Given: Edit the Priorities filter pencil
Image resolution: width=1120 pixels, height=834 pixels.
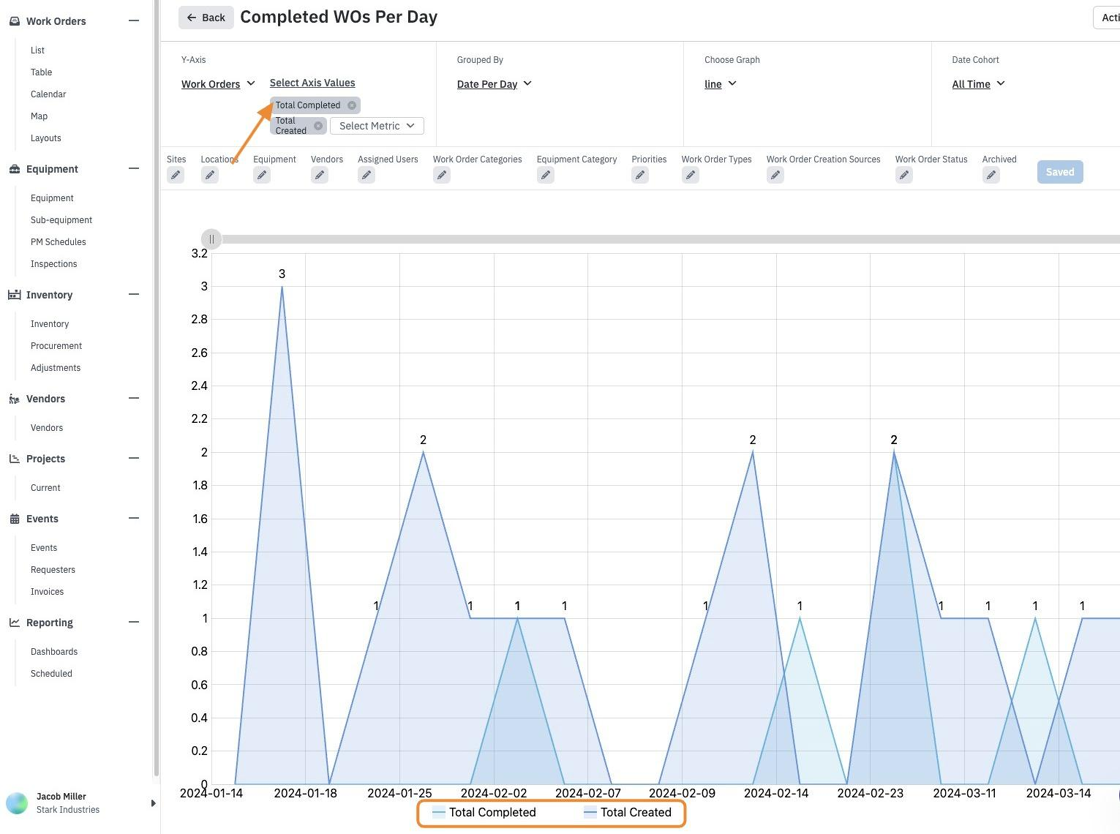Looking at the screenshot, I should pyautogui.click(x=640, y=175).
